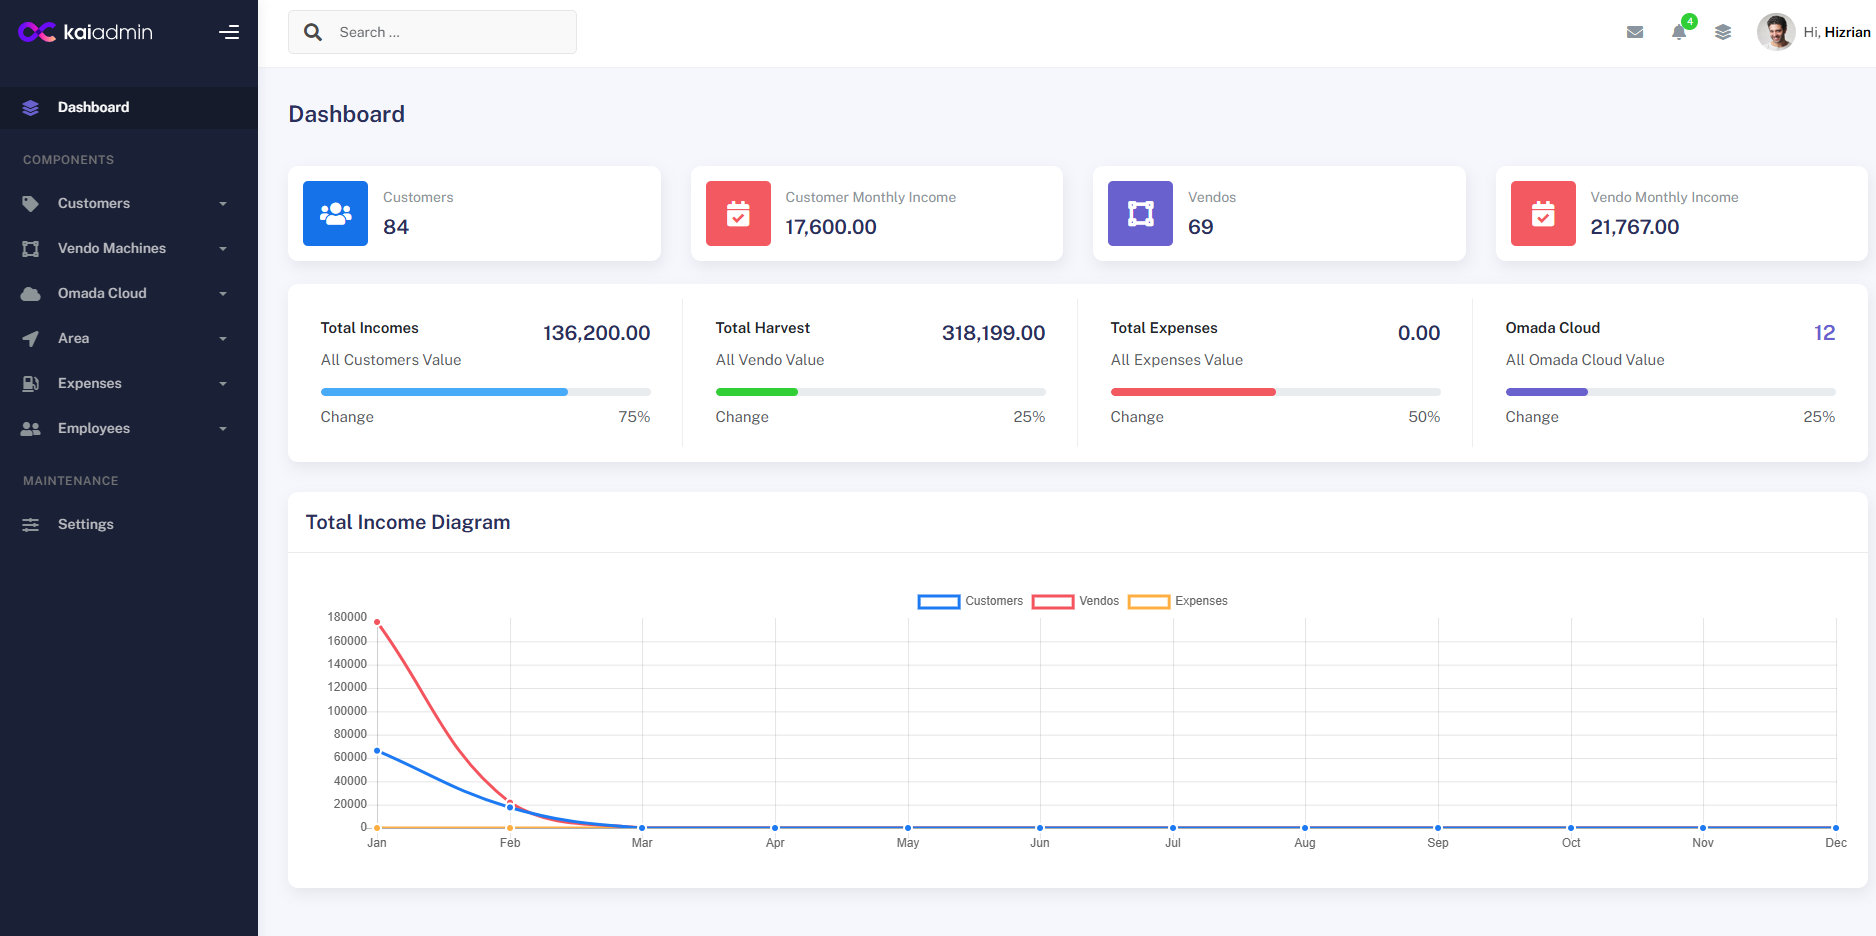Click the kaiadmin logo
Screen dimensions: 1876x936
coord(86,32)
